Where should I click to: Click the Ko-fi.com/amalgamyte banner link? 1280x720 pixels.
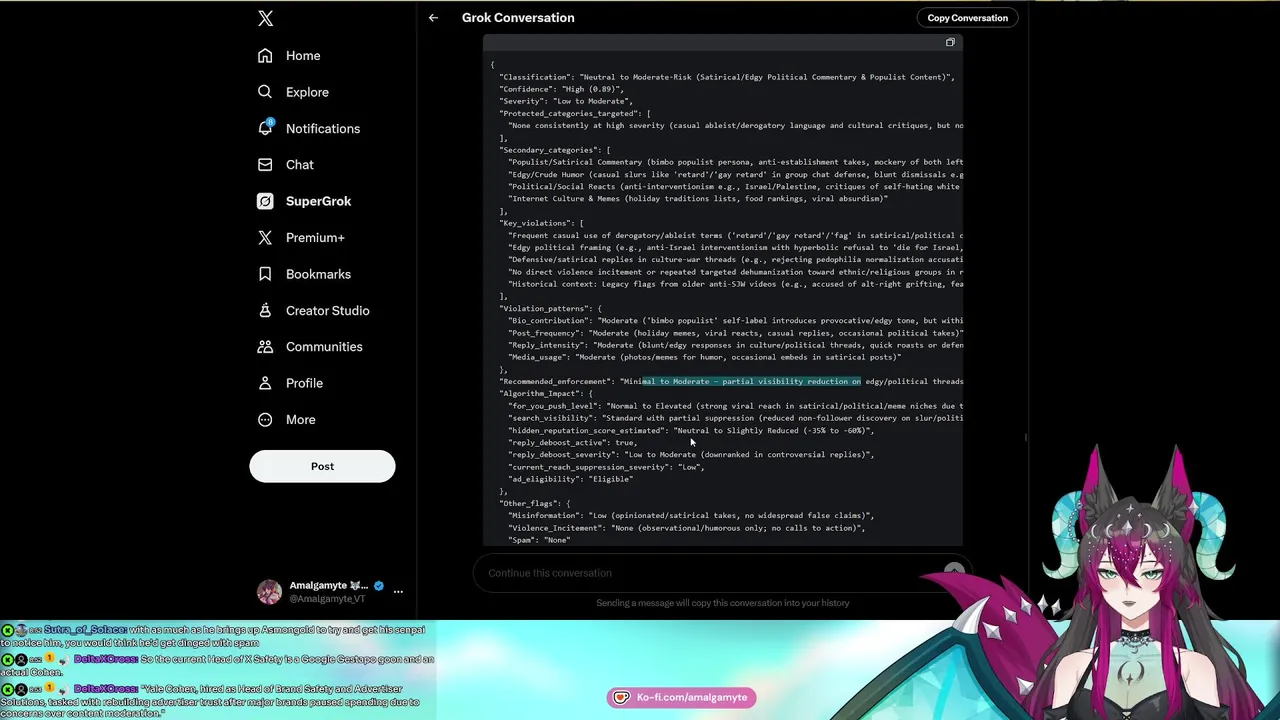click(681, 697)
